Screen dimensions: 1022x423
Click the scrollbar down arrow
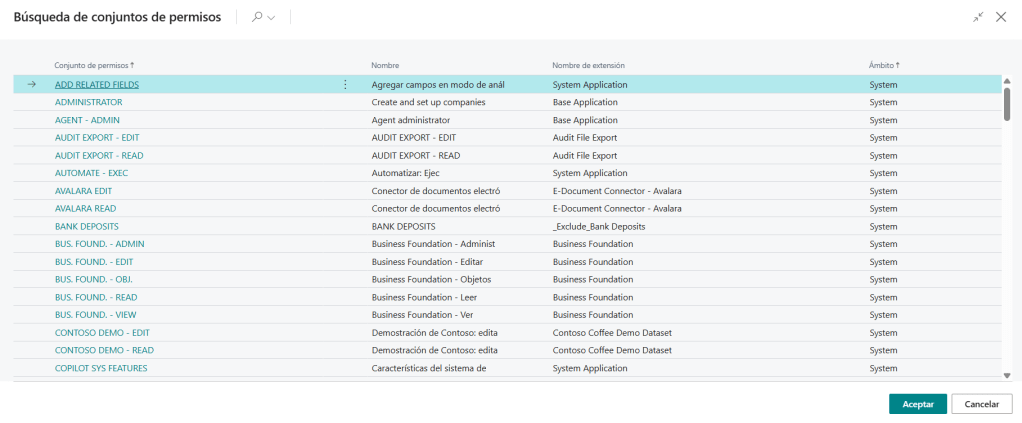1007,375
